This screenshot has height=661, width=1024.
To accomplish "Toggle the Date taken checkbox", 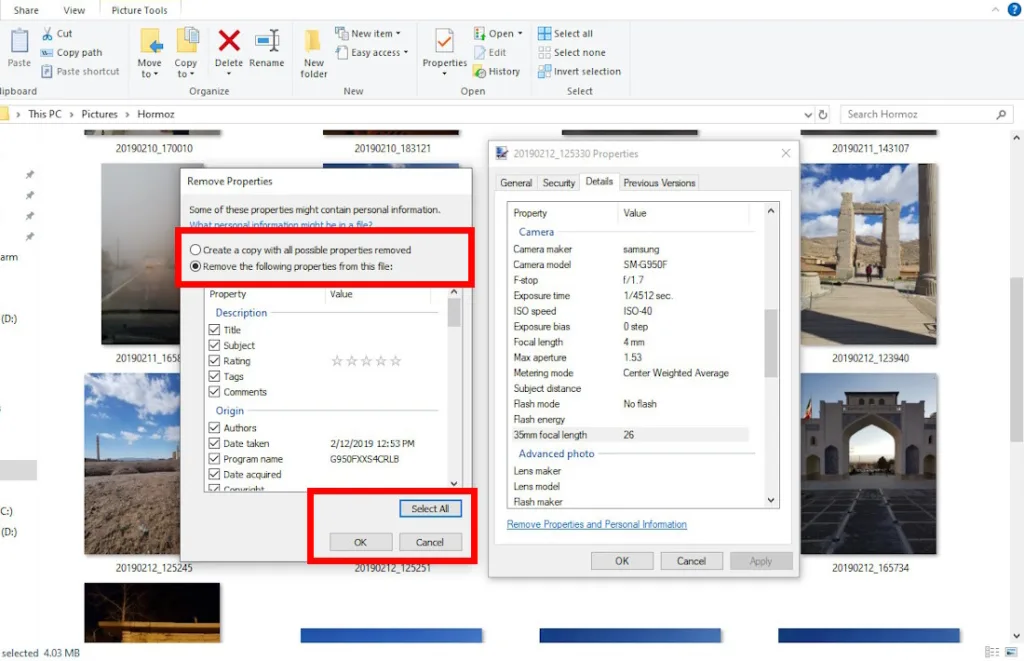I will (x=214, y=443).
